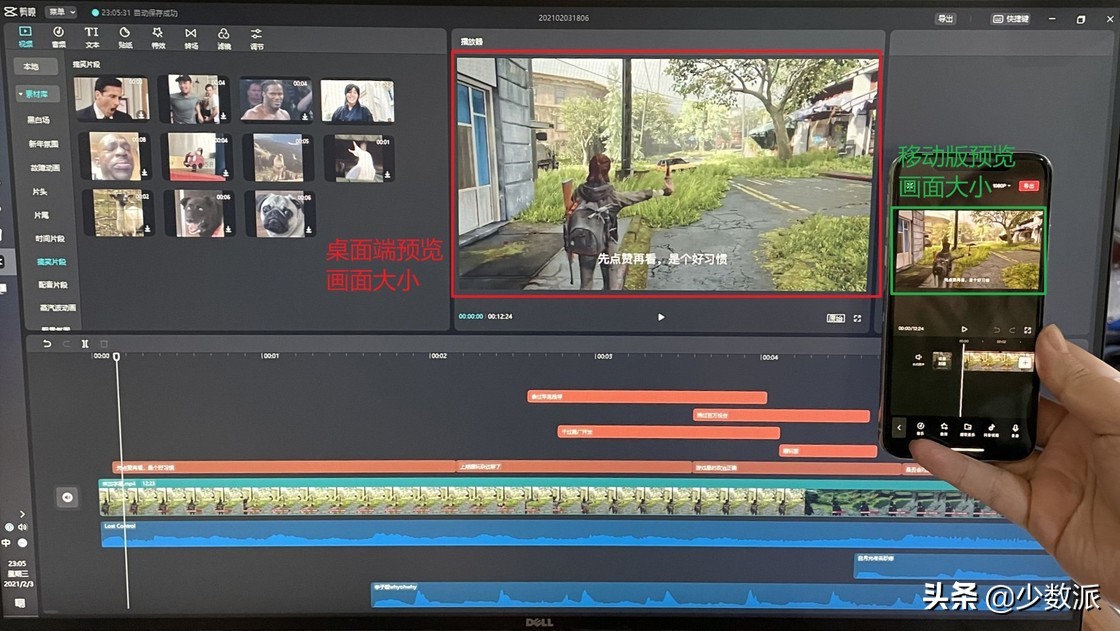Select the 文本 (Text) tool
The height and width of the screenshot is (631, 1120).
point(90,37)
